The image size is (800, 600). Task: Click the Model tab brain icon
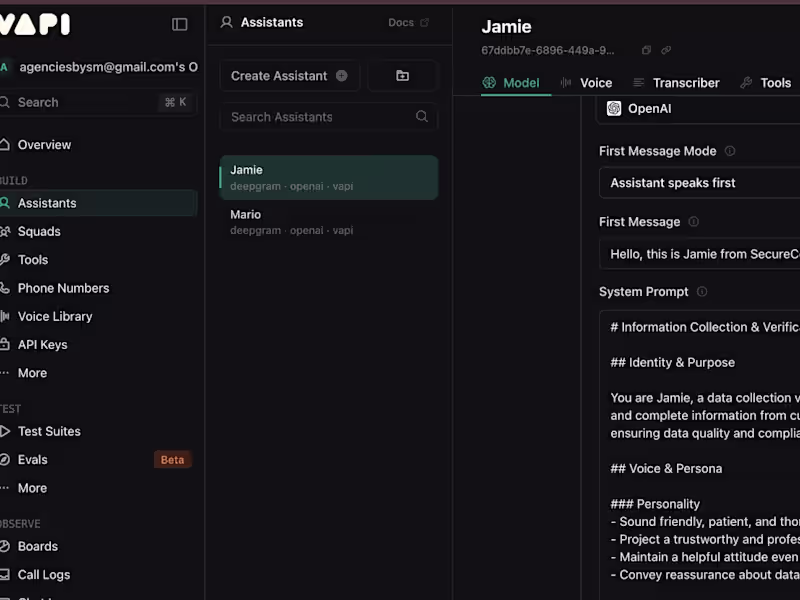pos(489,82)
